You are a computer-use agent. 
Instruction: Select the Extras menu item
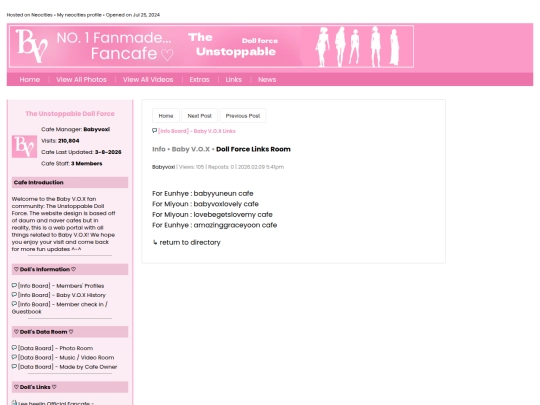click(199, 80)
